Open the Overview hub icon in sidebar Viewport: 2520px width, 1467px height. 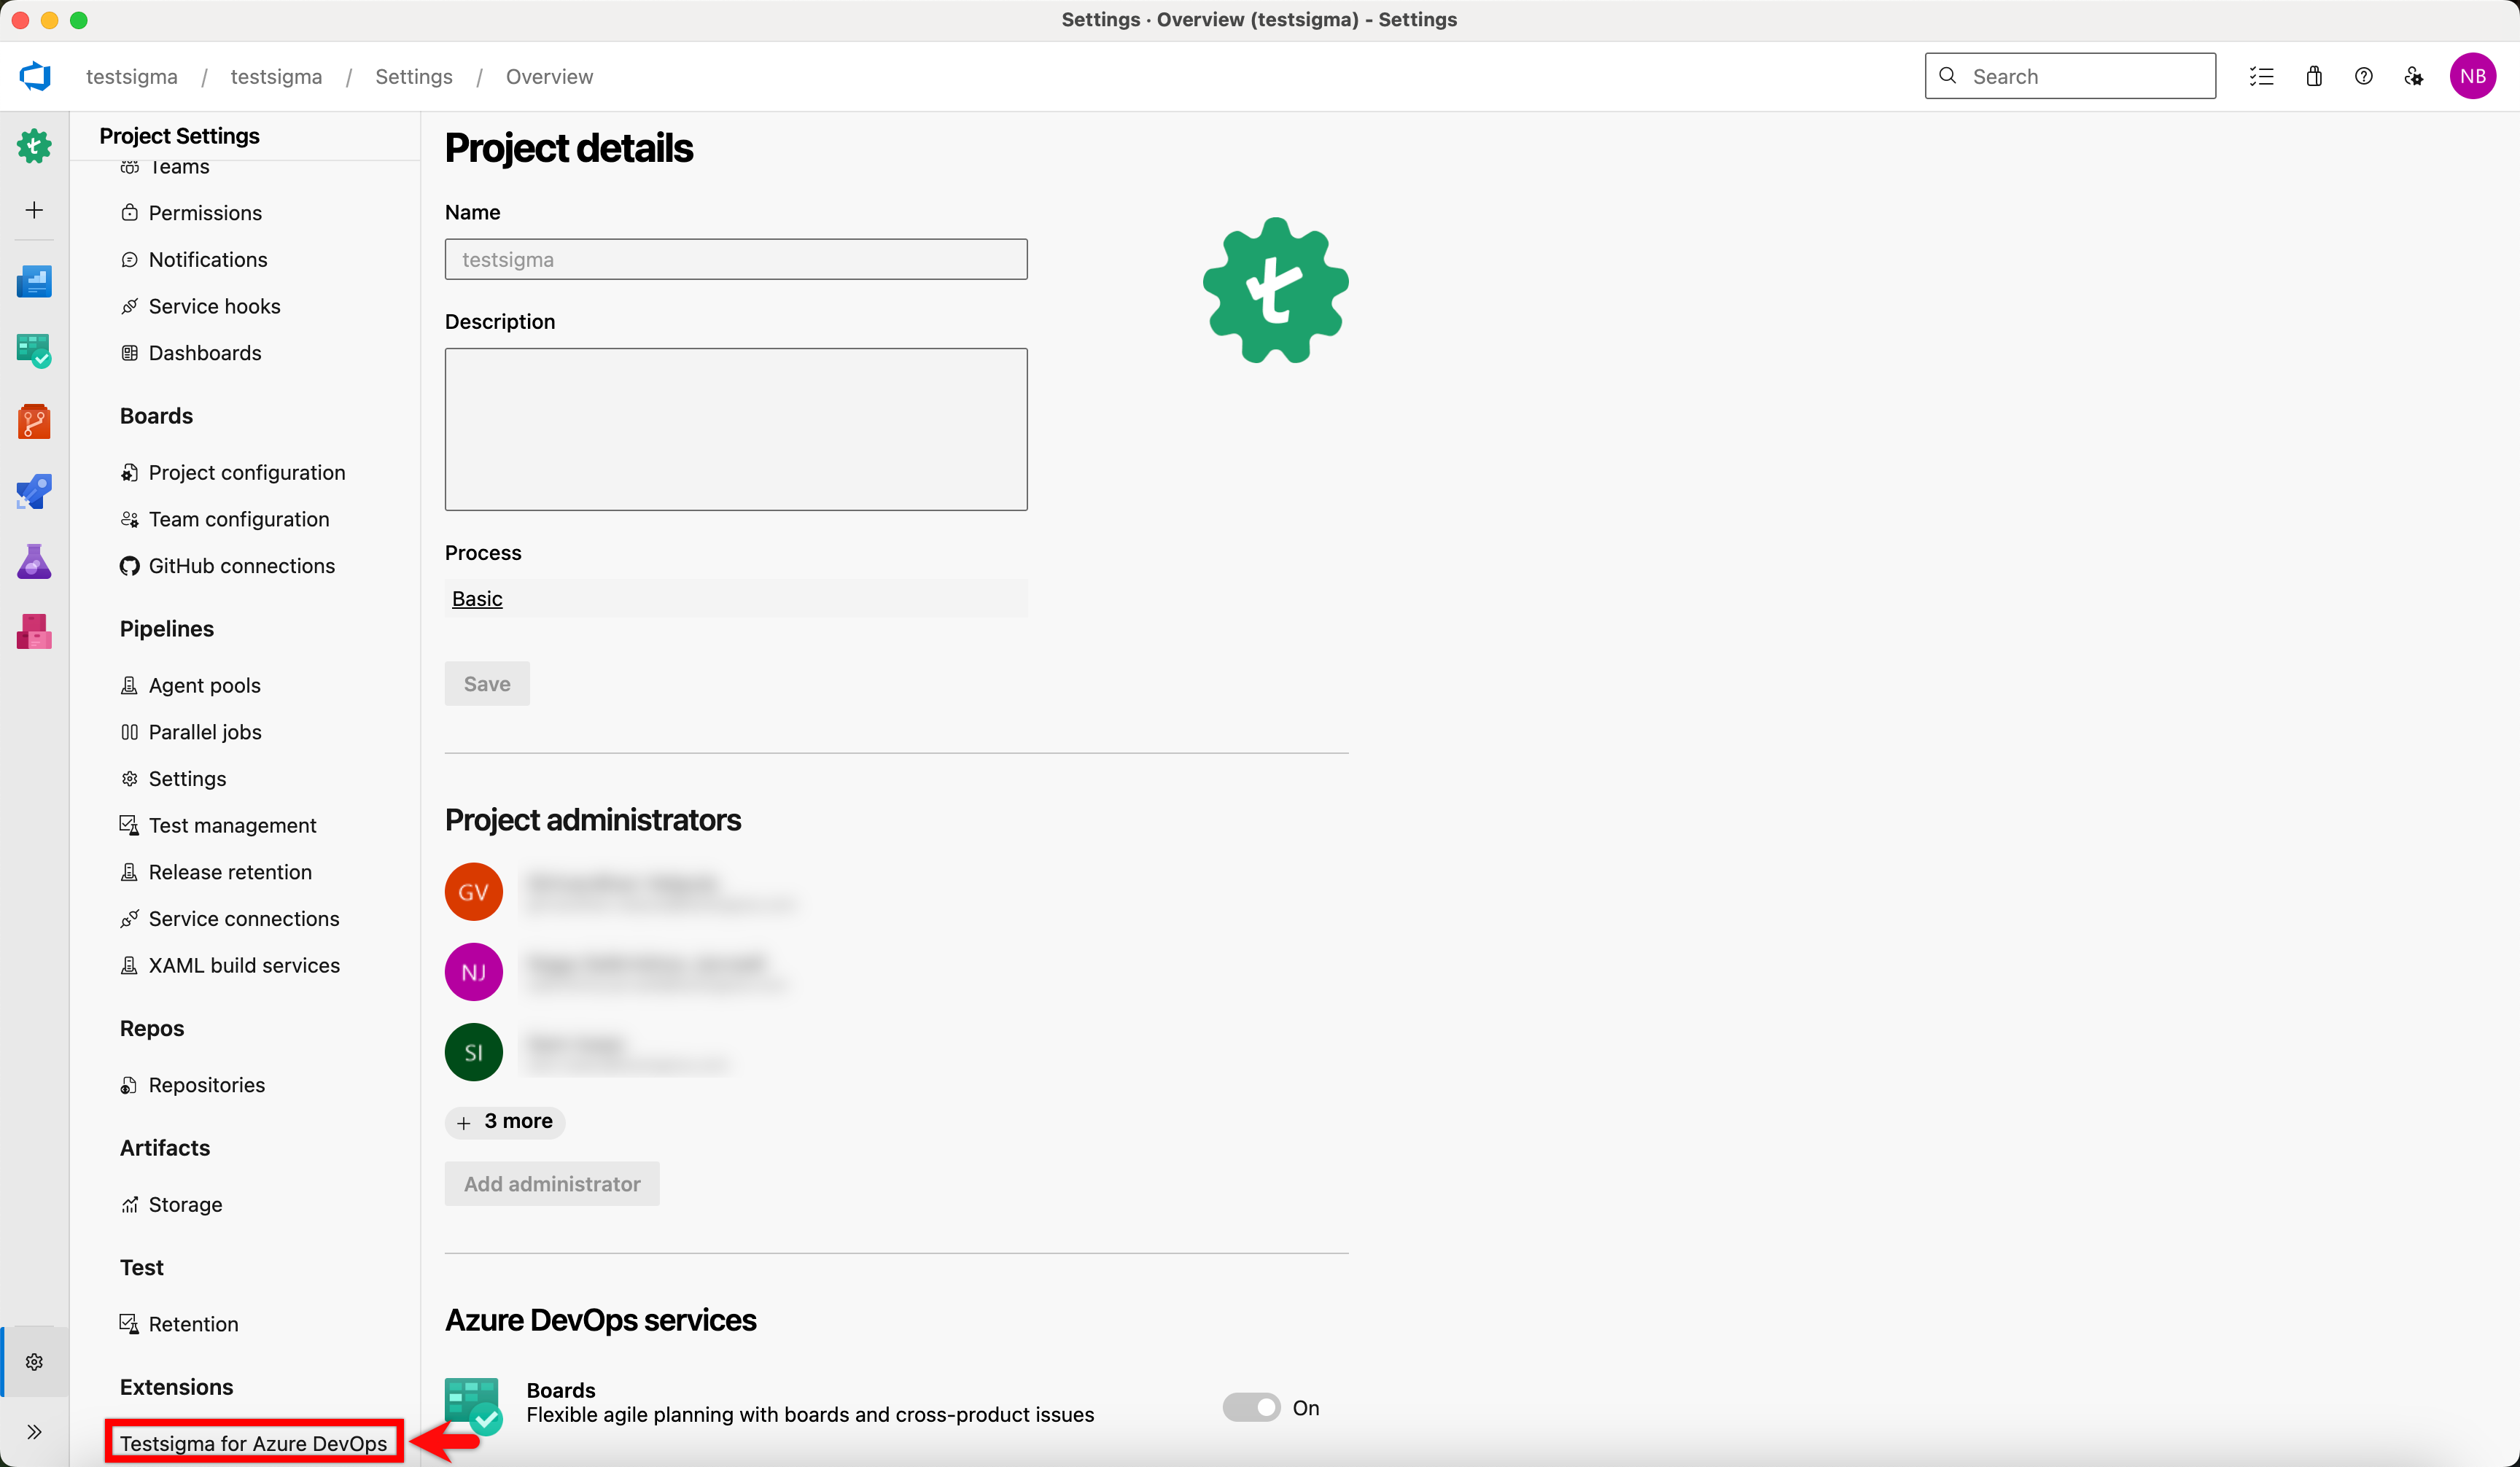pos(34,281)
